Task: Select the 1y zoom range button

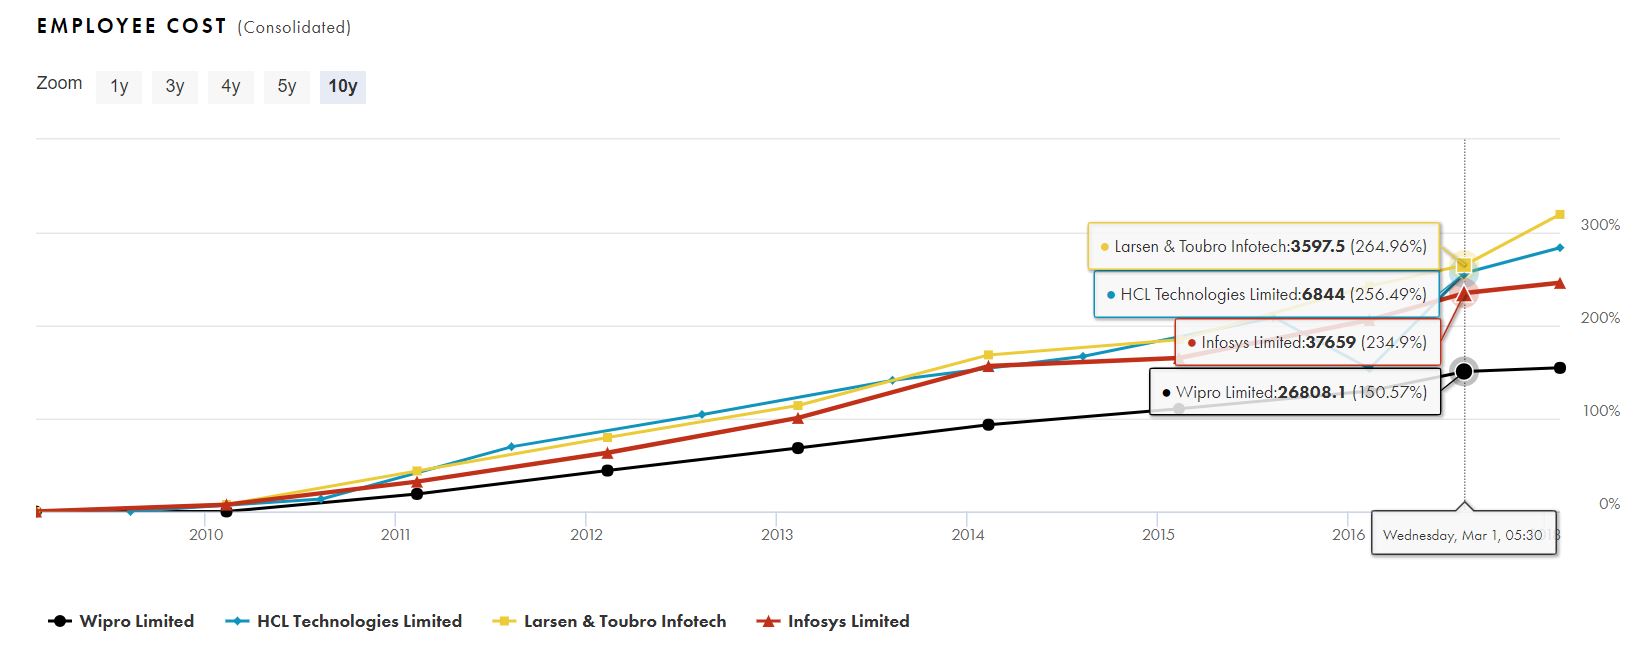Action: (119, 86)
